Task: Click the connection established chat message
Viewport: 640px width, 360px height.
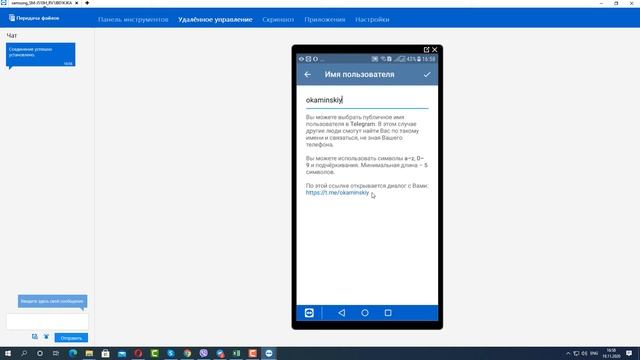Action: point(40,55)
